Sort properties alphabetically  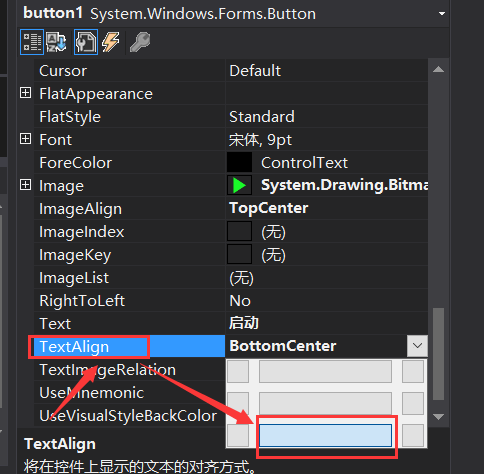56,42
